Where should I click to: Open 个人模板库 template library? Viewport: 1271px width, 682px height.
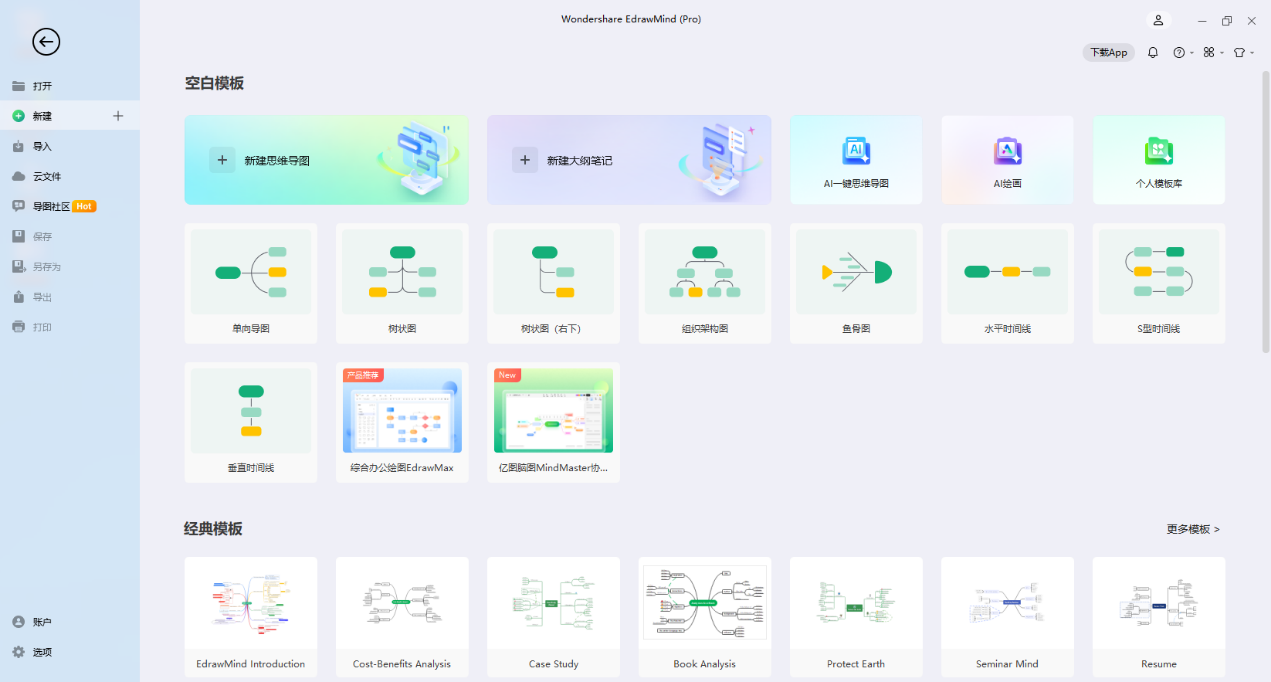coord(1158,160)
